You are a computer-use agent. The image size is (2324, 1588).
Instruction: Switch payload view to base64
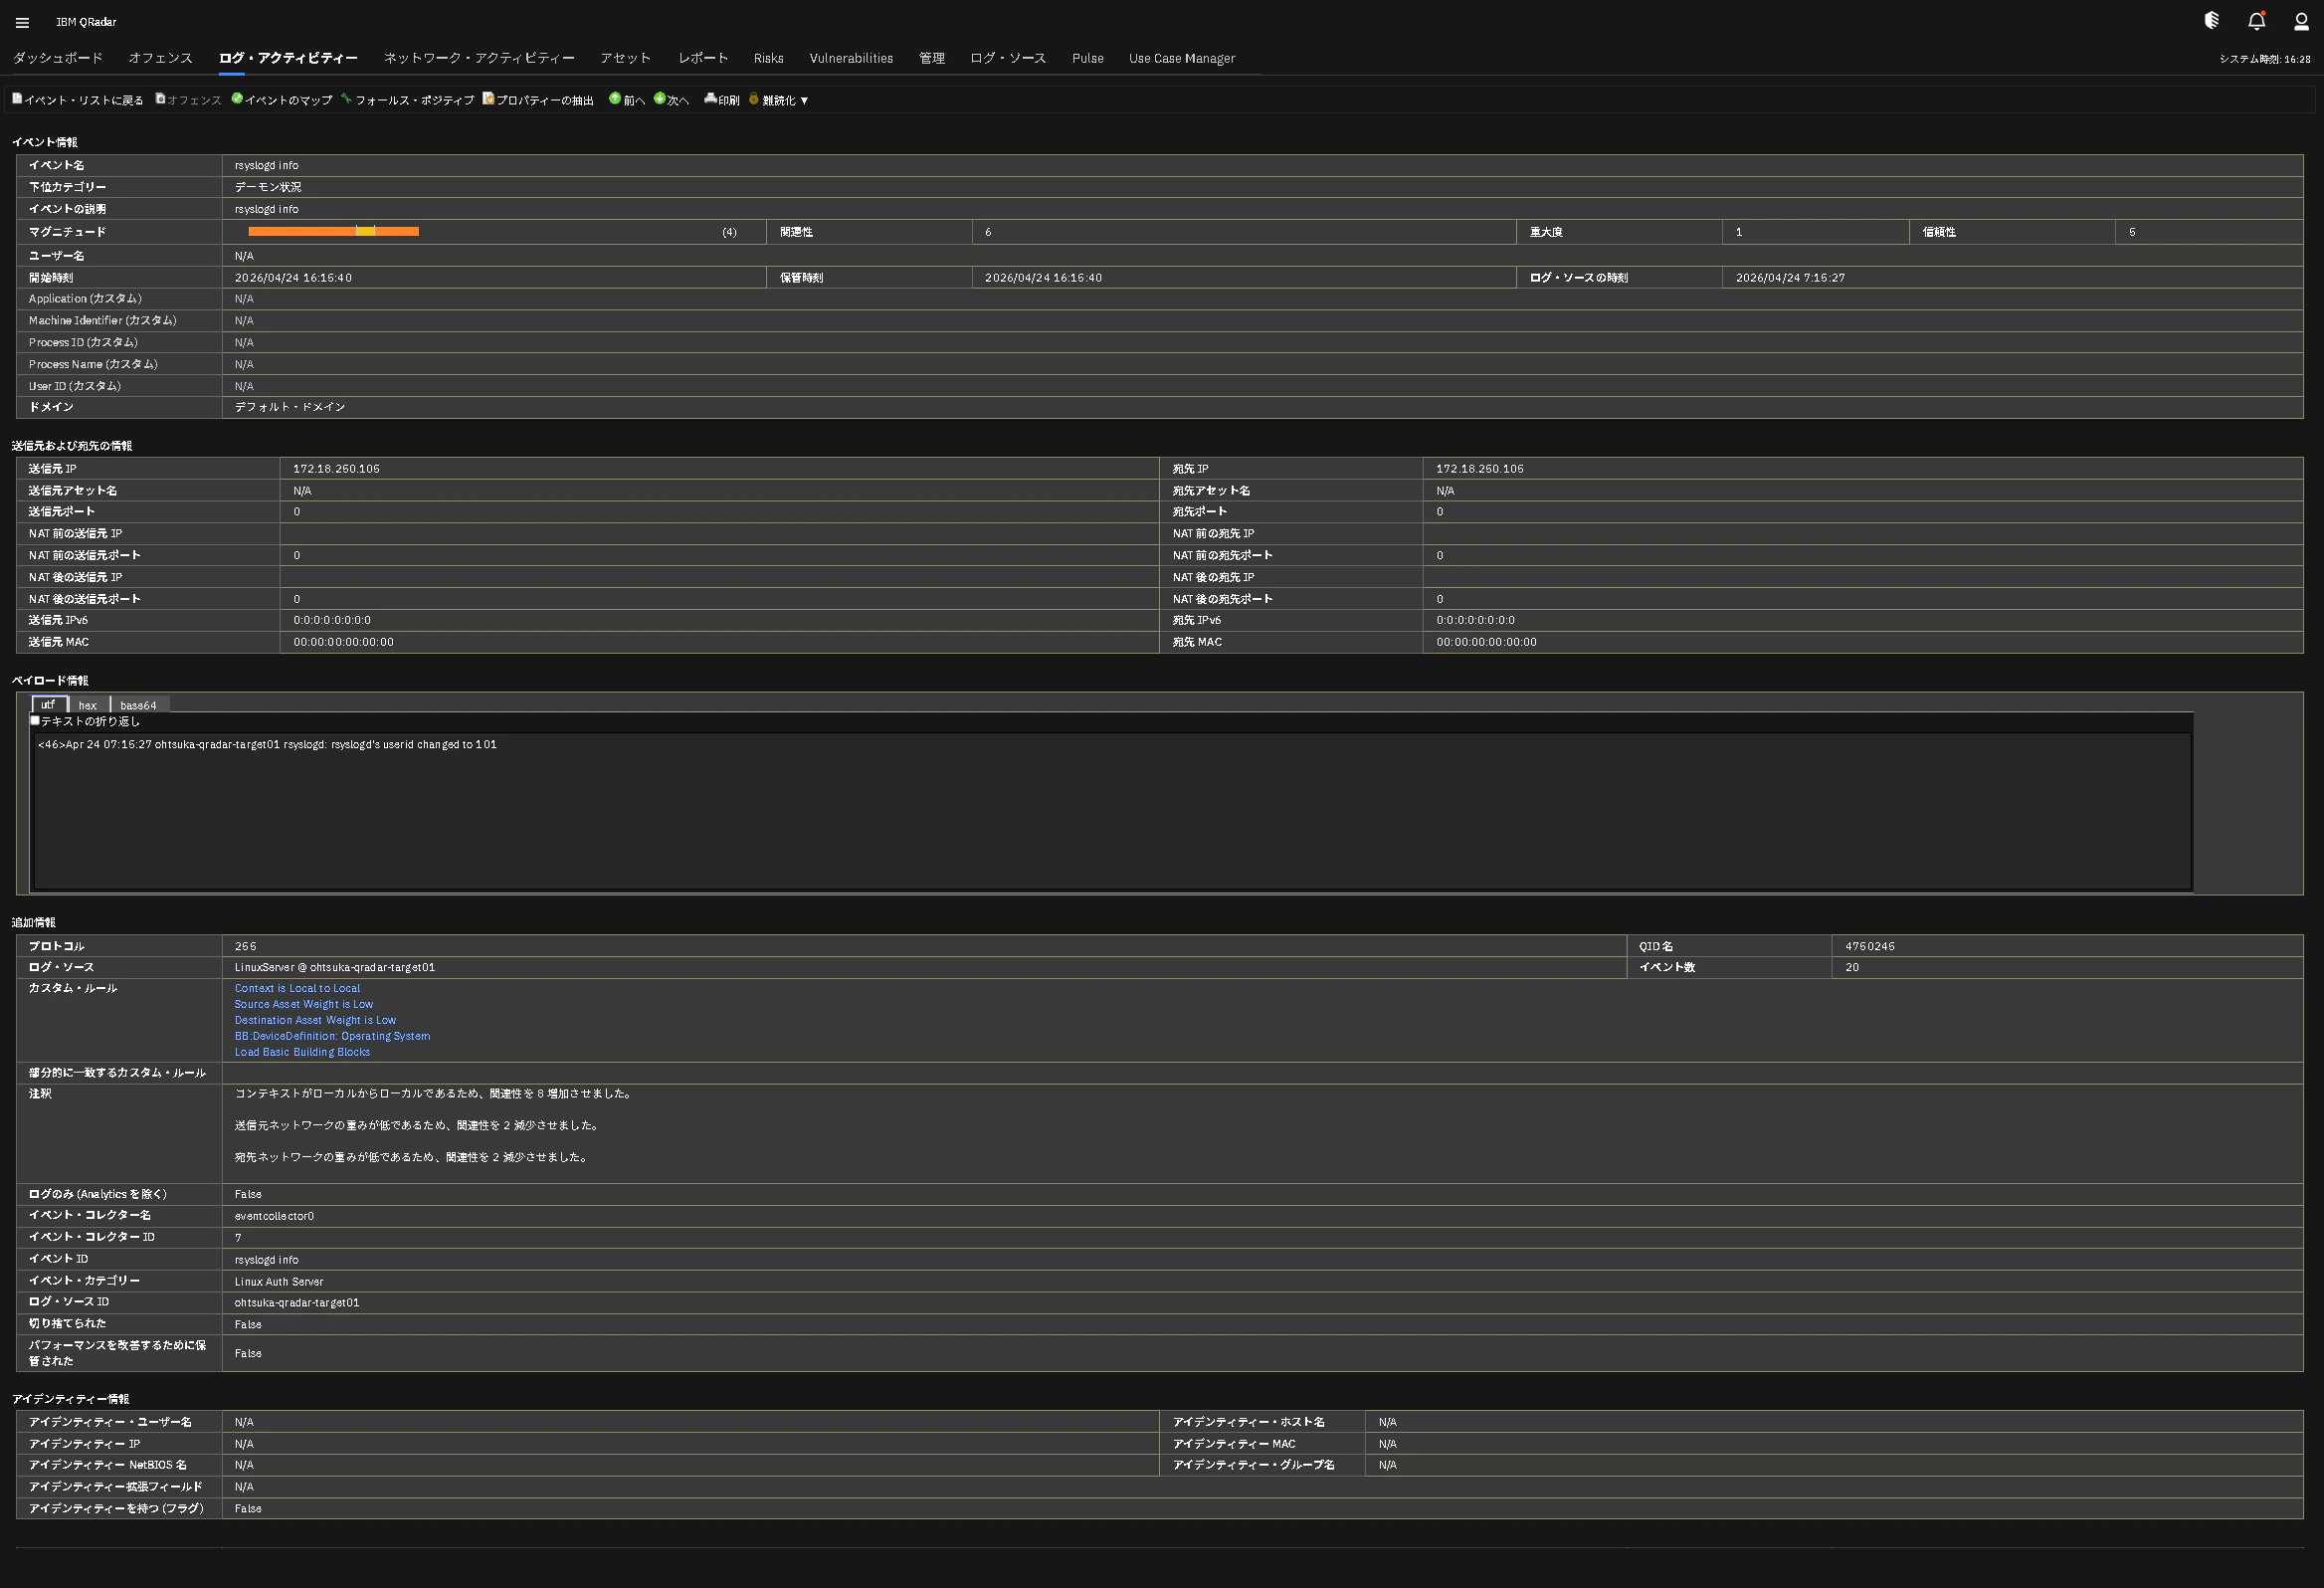pyautogui.click(x=139, y=704)
